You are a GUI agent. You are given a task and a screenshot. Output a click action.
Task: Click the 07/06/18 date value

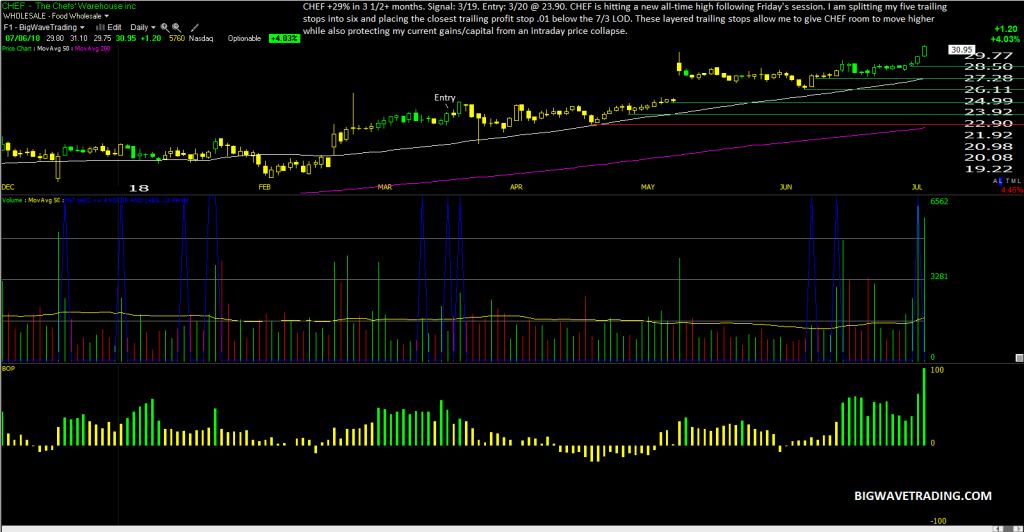tap(23, 39)
